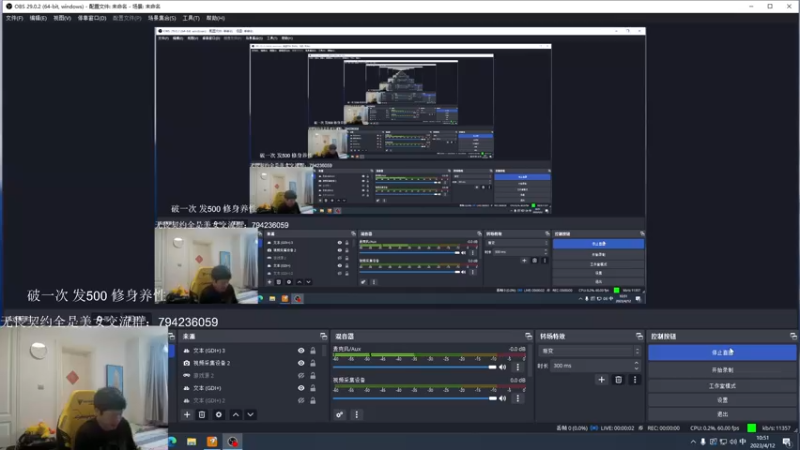Open 视频采集设备 audio three-dot options menu
Screen dimensions: 800x450
point(517,397)
